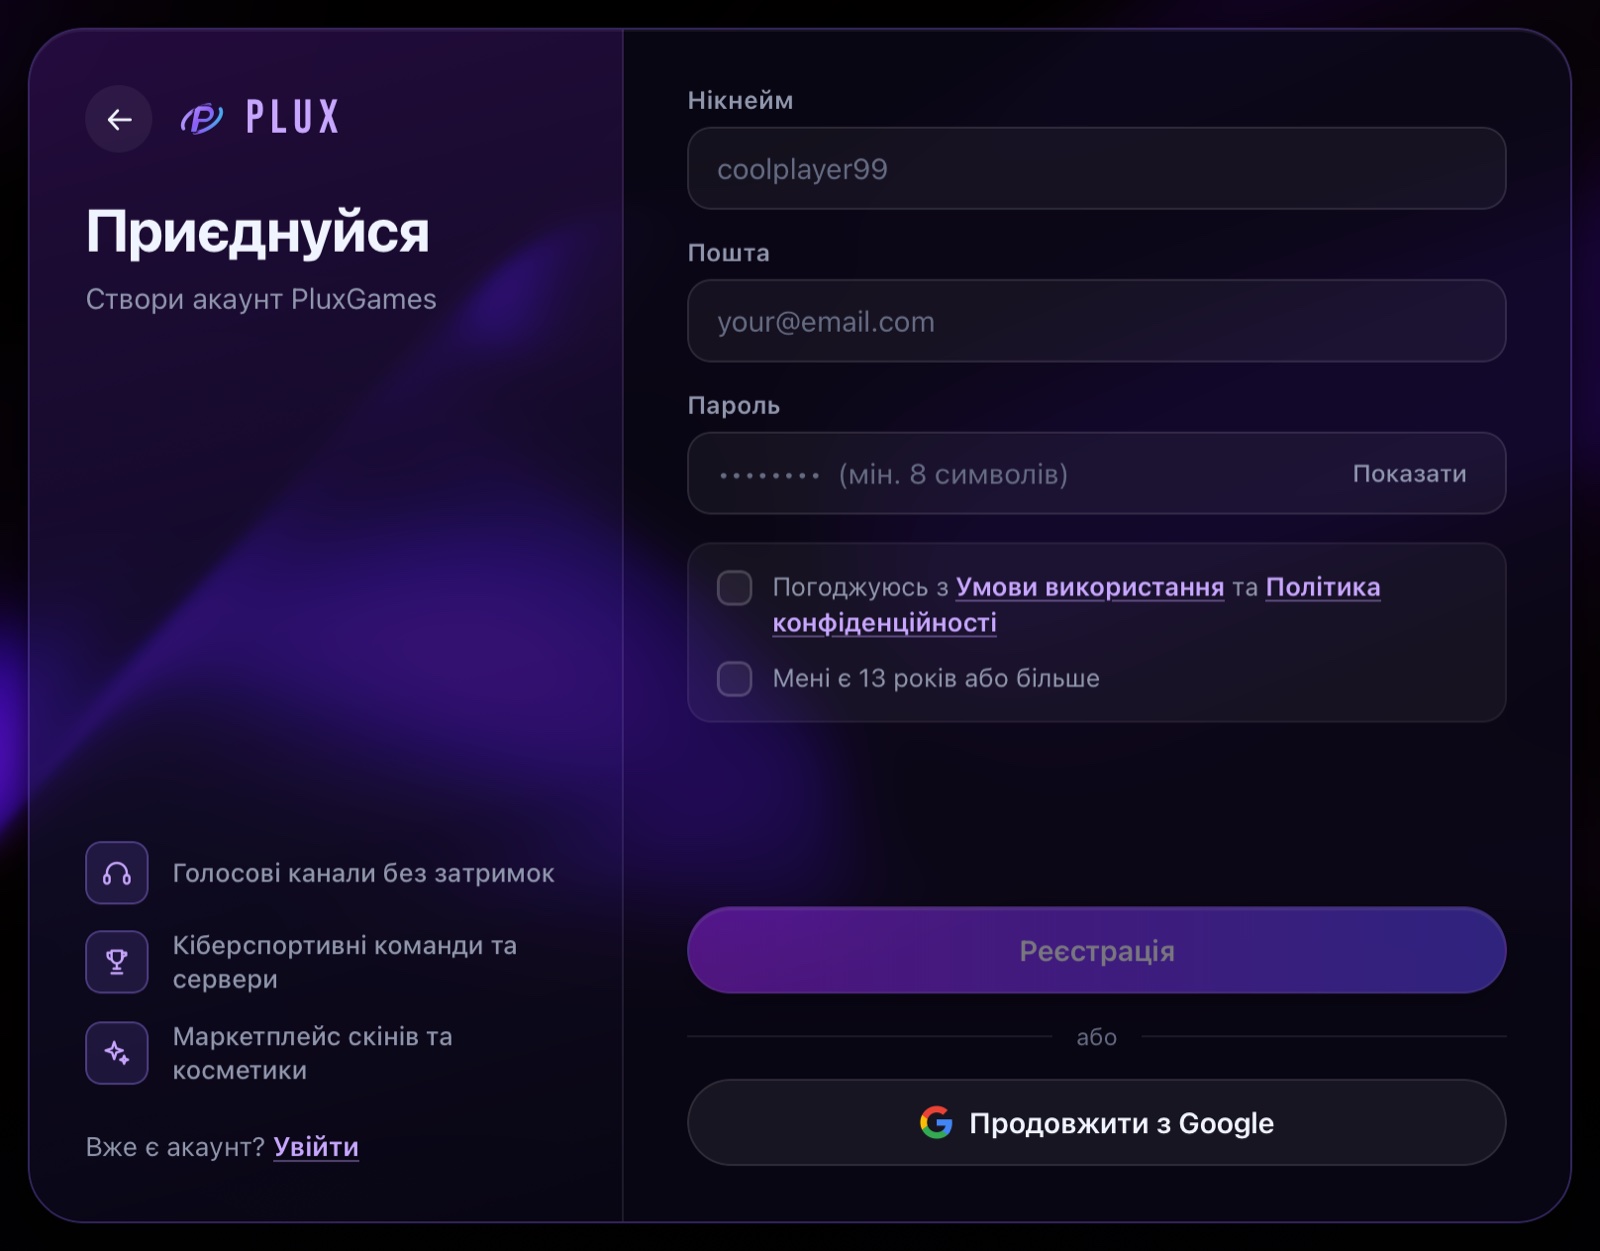Image resolution: width=1600 pixels, height=1251 pixels.
Task: Check the terms of use agreement checkbox
Action: (735, 588)
